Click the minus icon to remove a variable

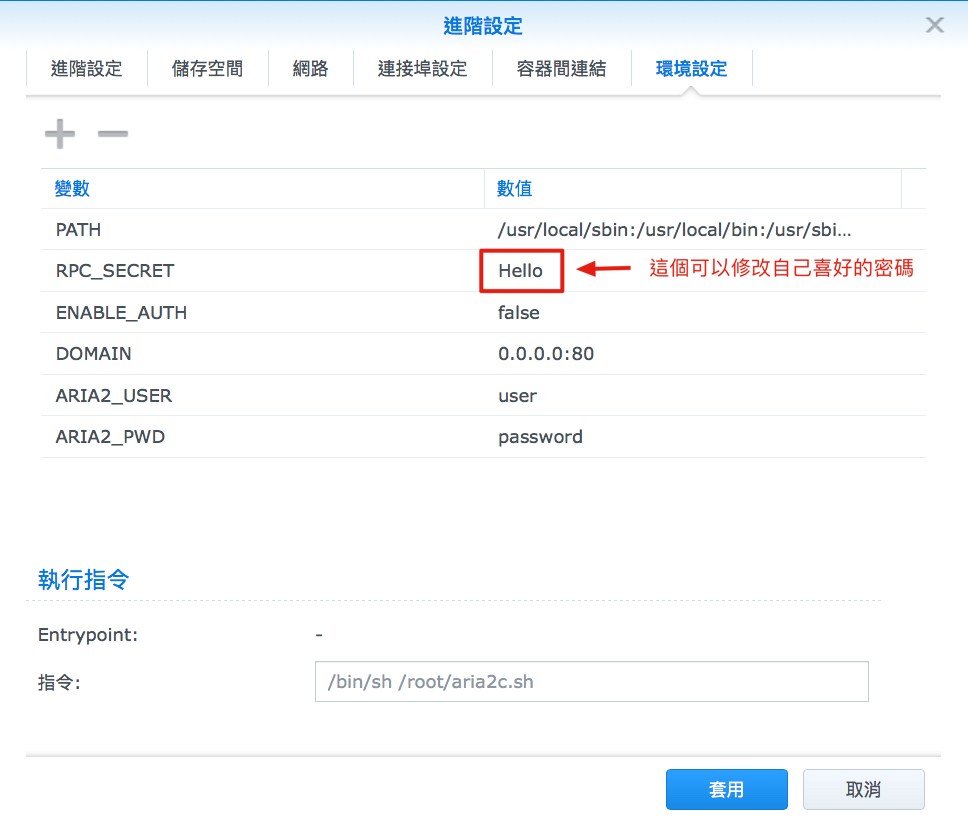point(112,133)
